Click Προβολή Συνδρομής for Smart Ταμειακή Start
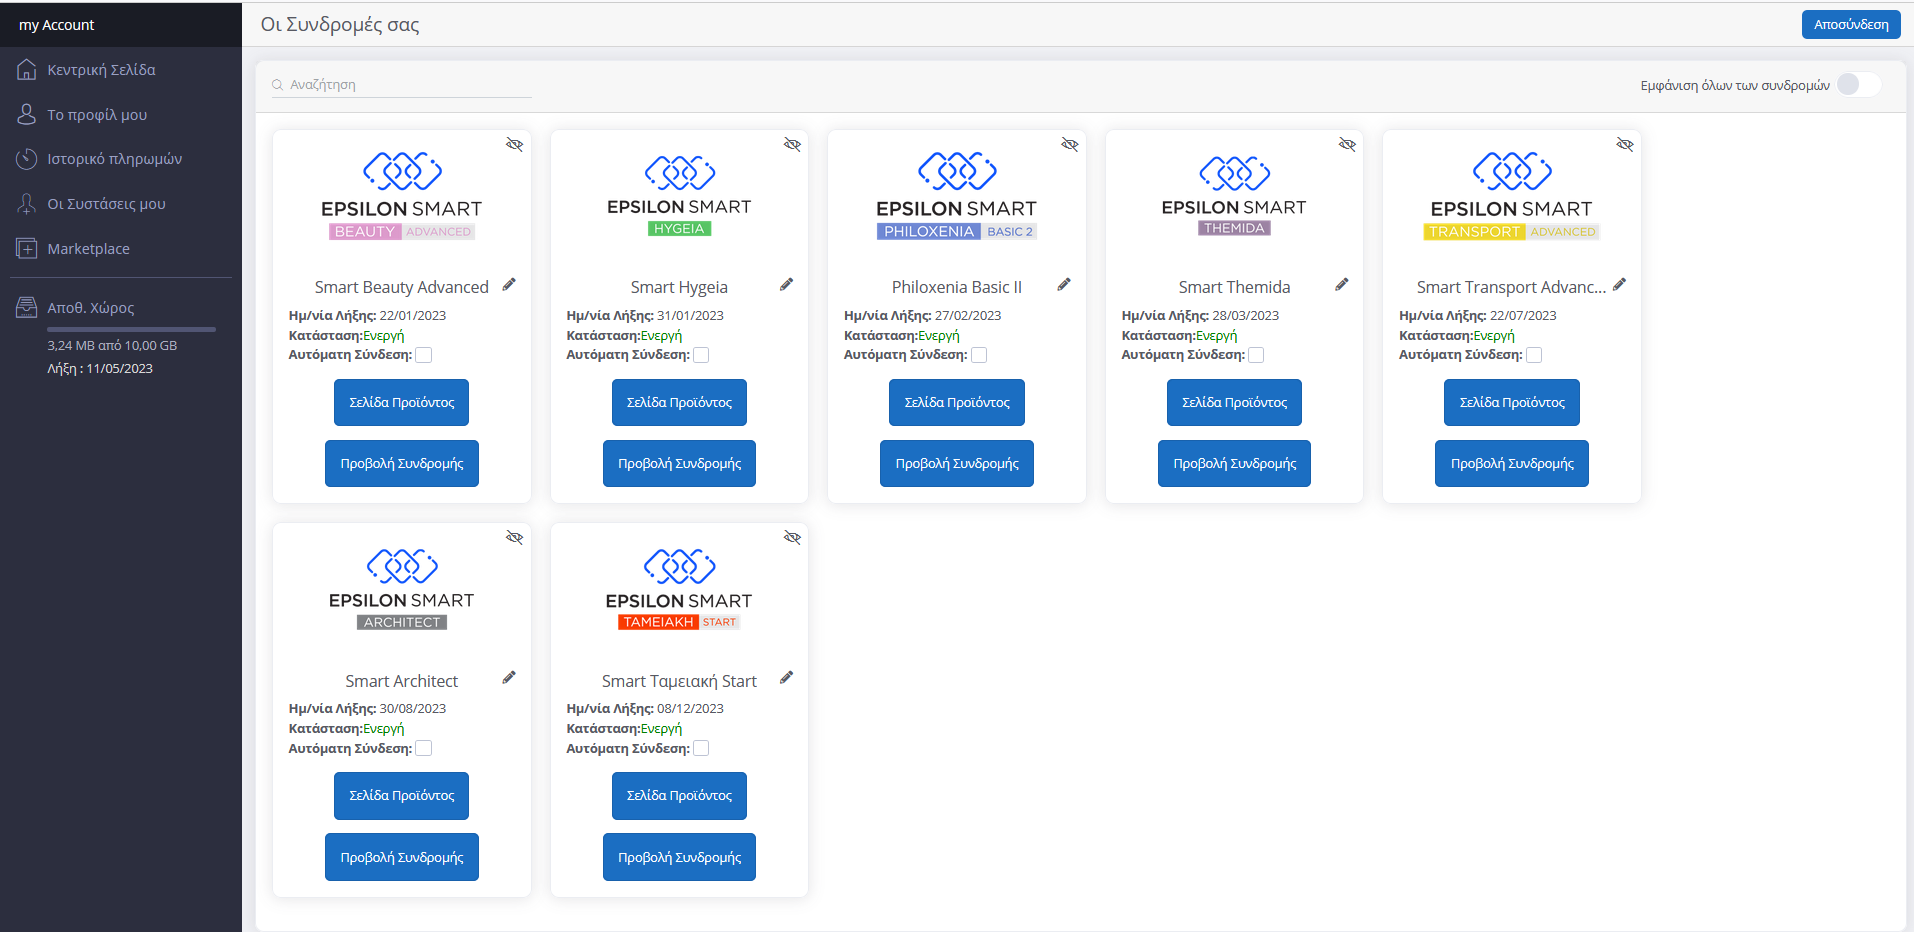Image resolution: width=1914 pixels, height=932 pixels. pyautogui.click(x=679, y=857)
